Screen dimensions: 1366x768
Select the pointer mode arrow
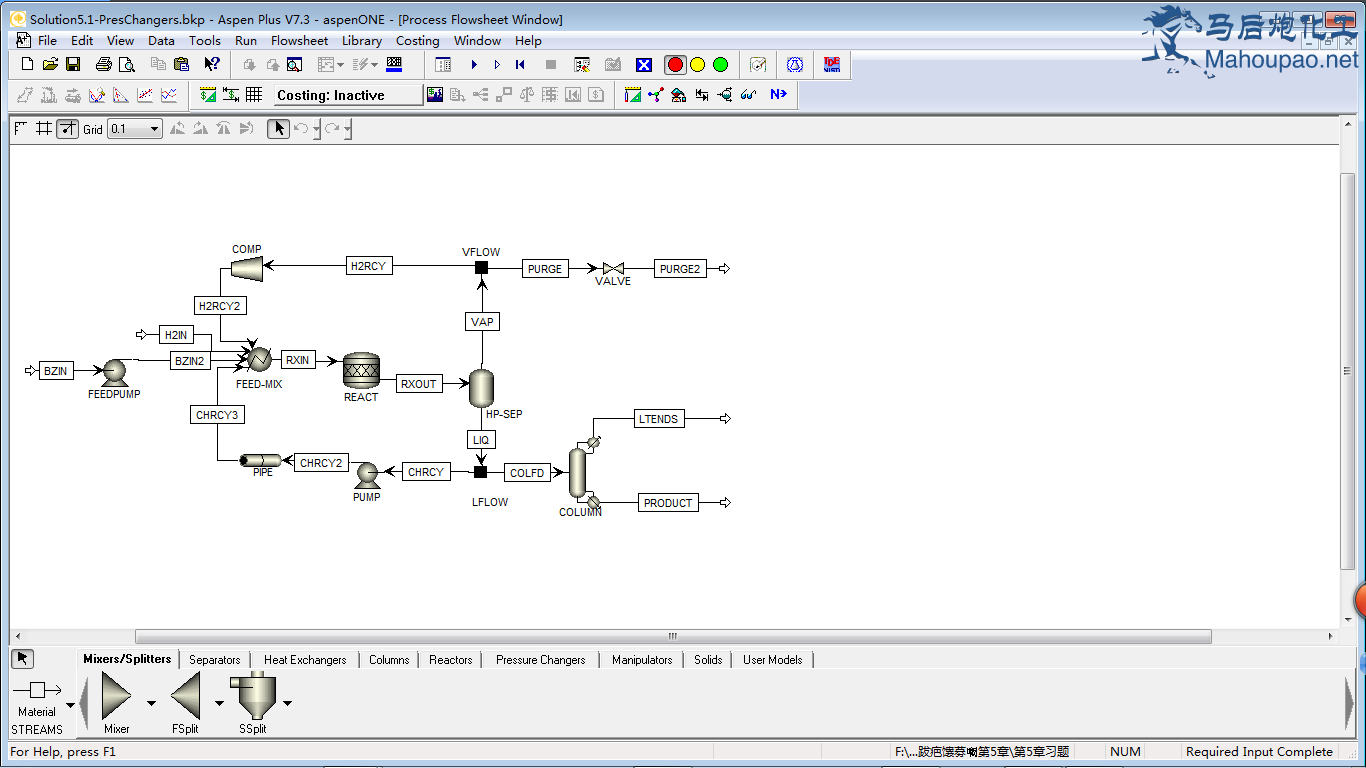click(x=279, y=128)
